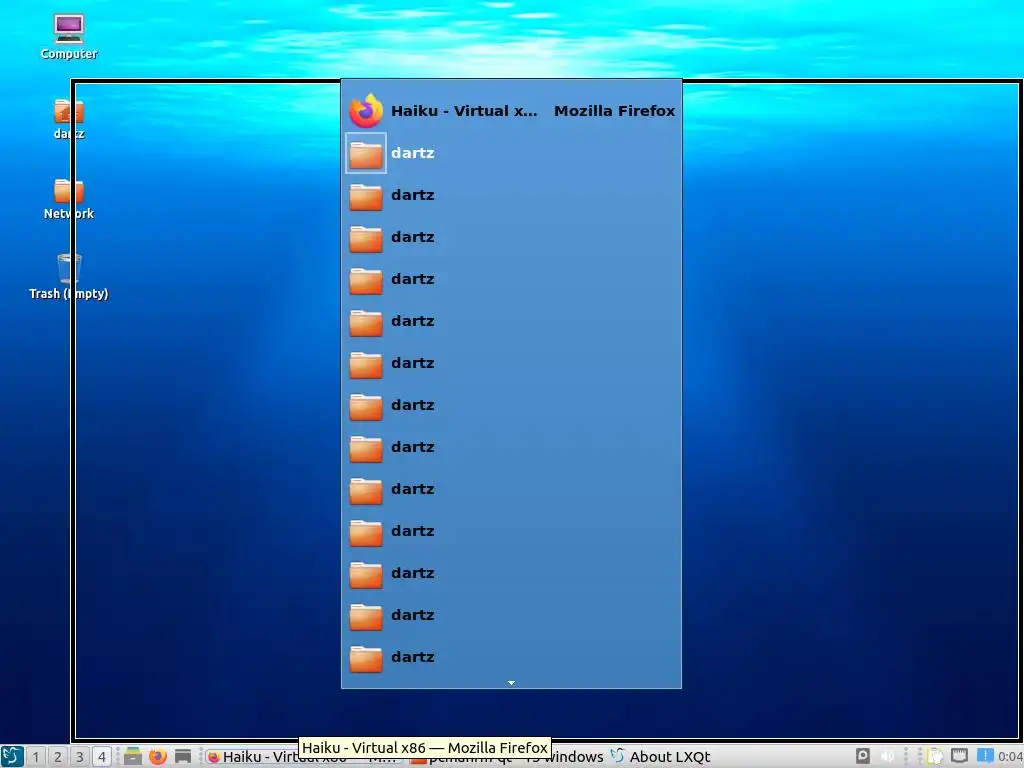Click the dark gray quick-launch icon after Firefox

(183, 756)
